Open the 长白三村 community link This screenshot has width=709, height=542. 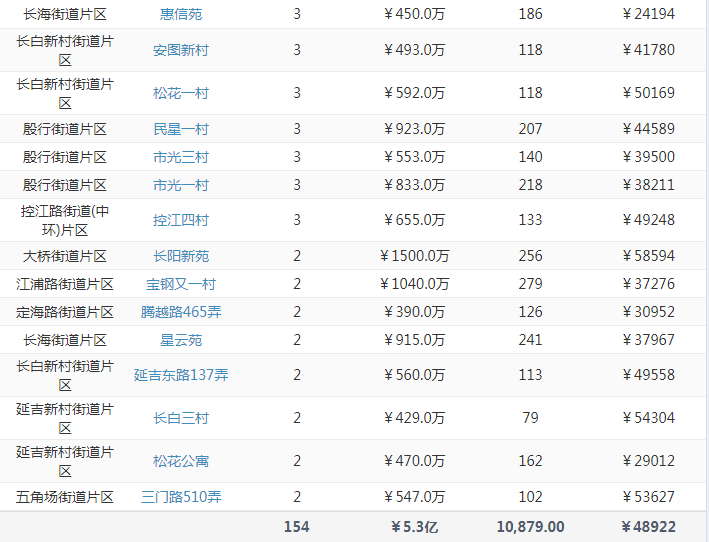(x=181, y=418)
